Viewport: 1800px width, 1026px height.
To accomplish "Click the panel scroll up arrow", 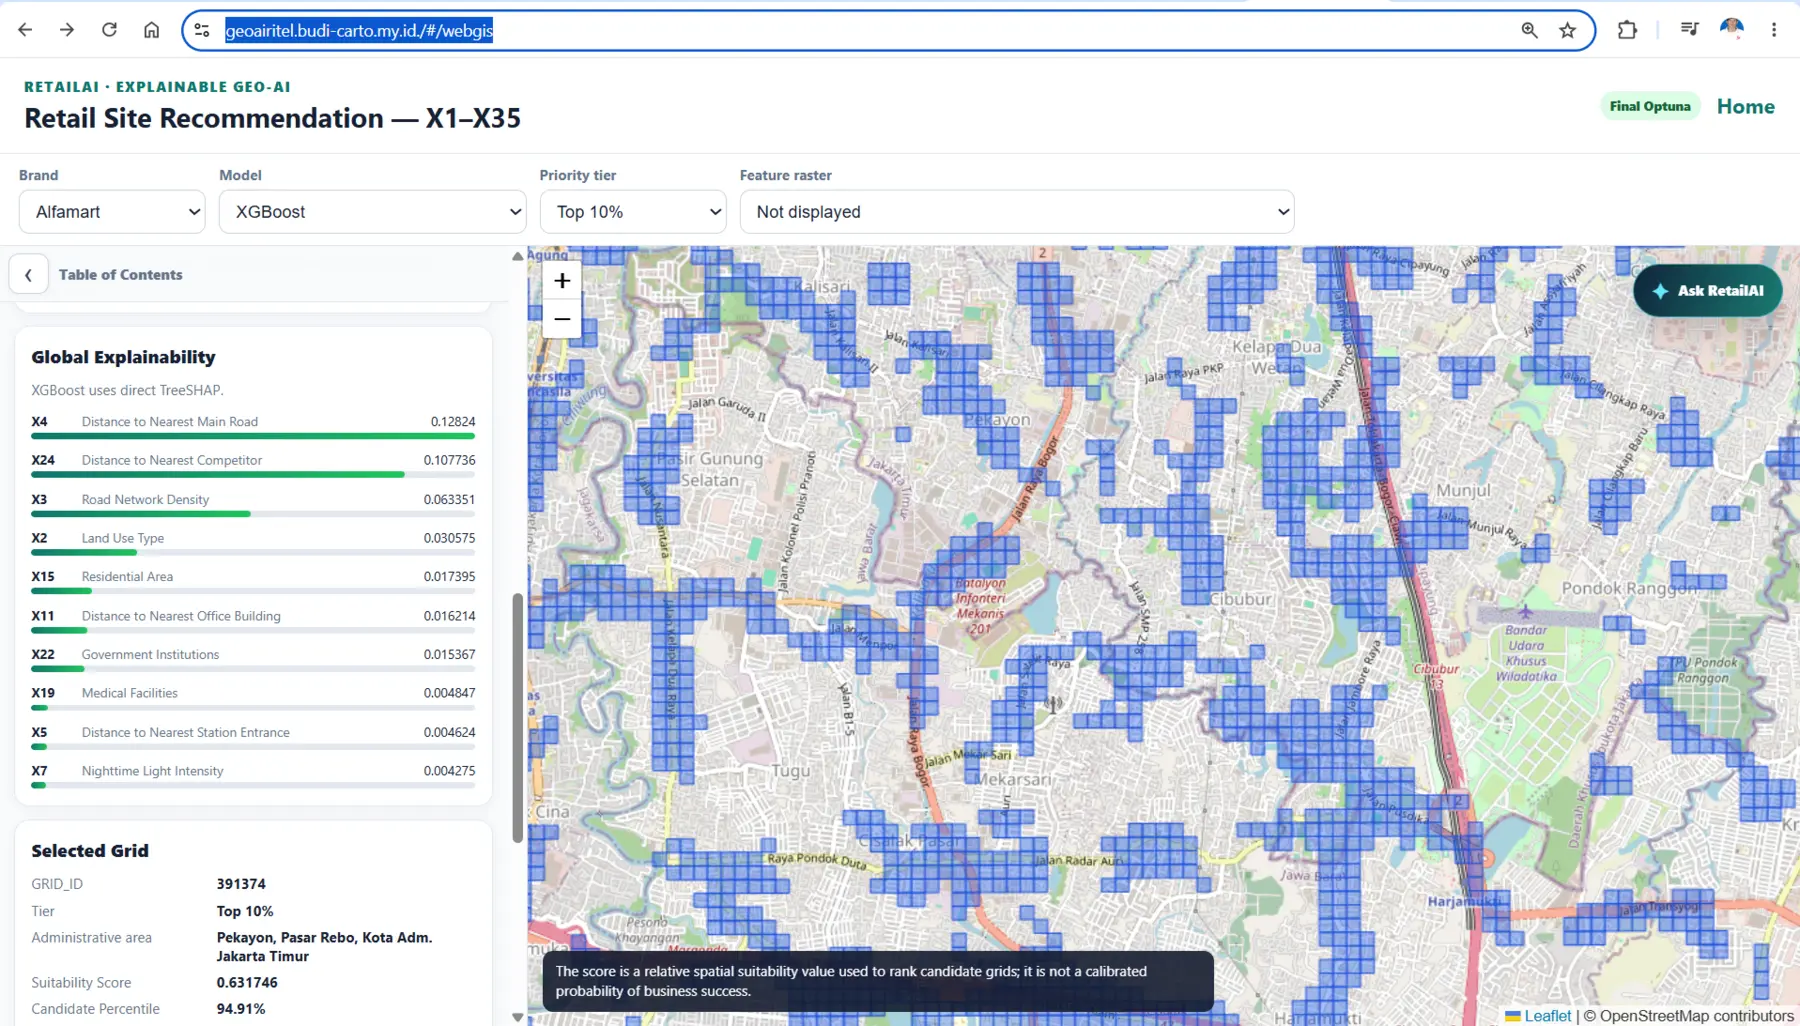I will coord(517,256).
